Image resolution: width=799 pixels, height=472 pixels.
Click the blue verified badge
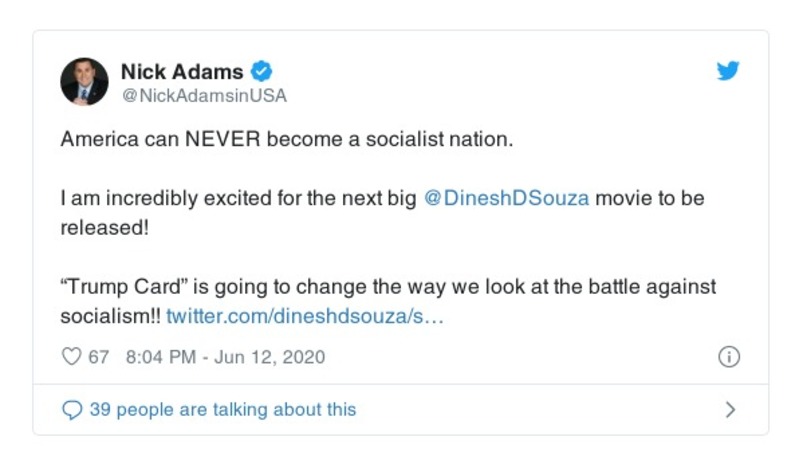[262, 71]
